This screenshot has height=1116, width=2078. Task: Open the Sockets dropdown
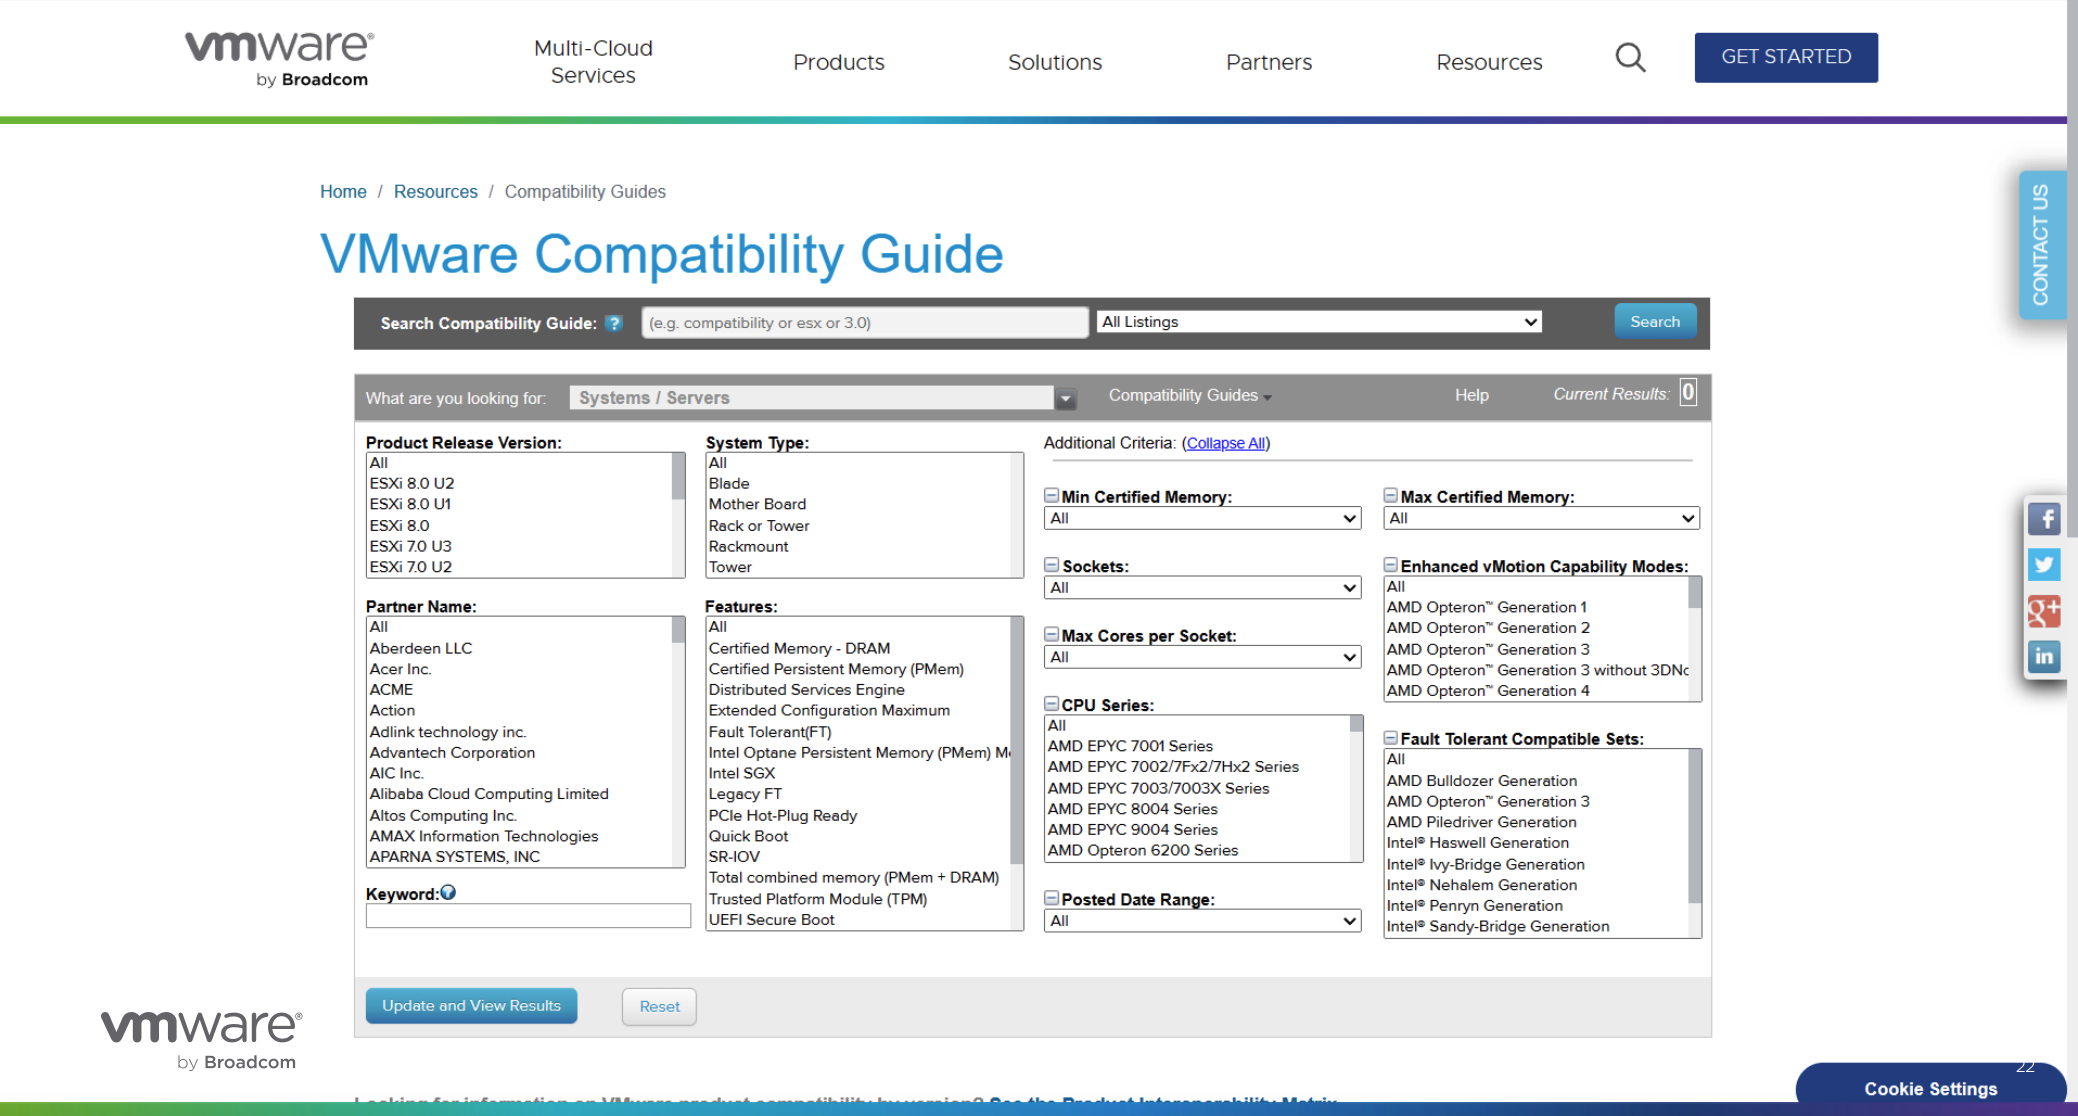click(x=1203, y=588)
